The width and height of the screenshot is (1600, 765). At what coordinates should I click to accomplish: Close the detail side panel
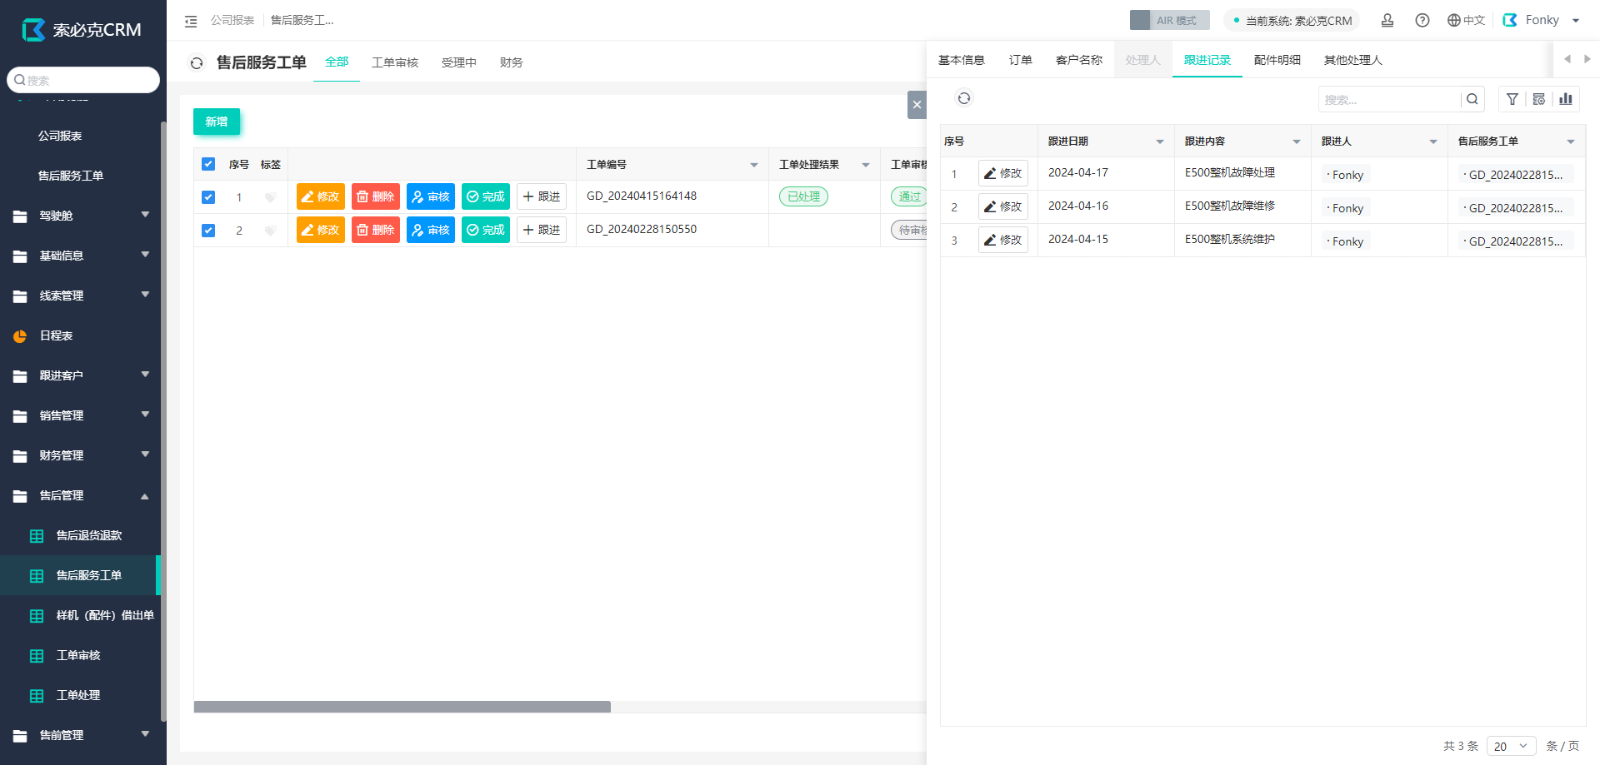click(x=917, y=104)
